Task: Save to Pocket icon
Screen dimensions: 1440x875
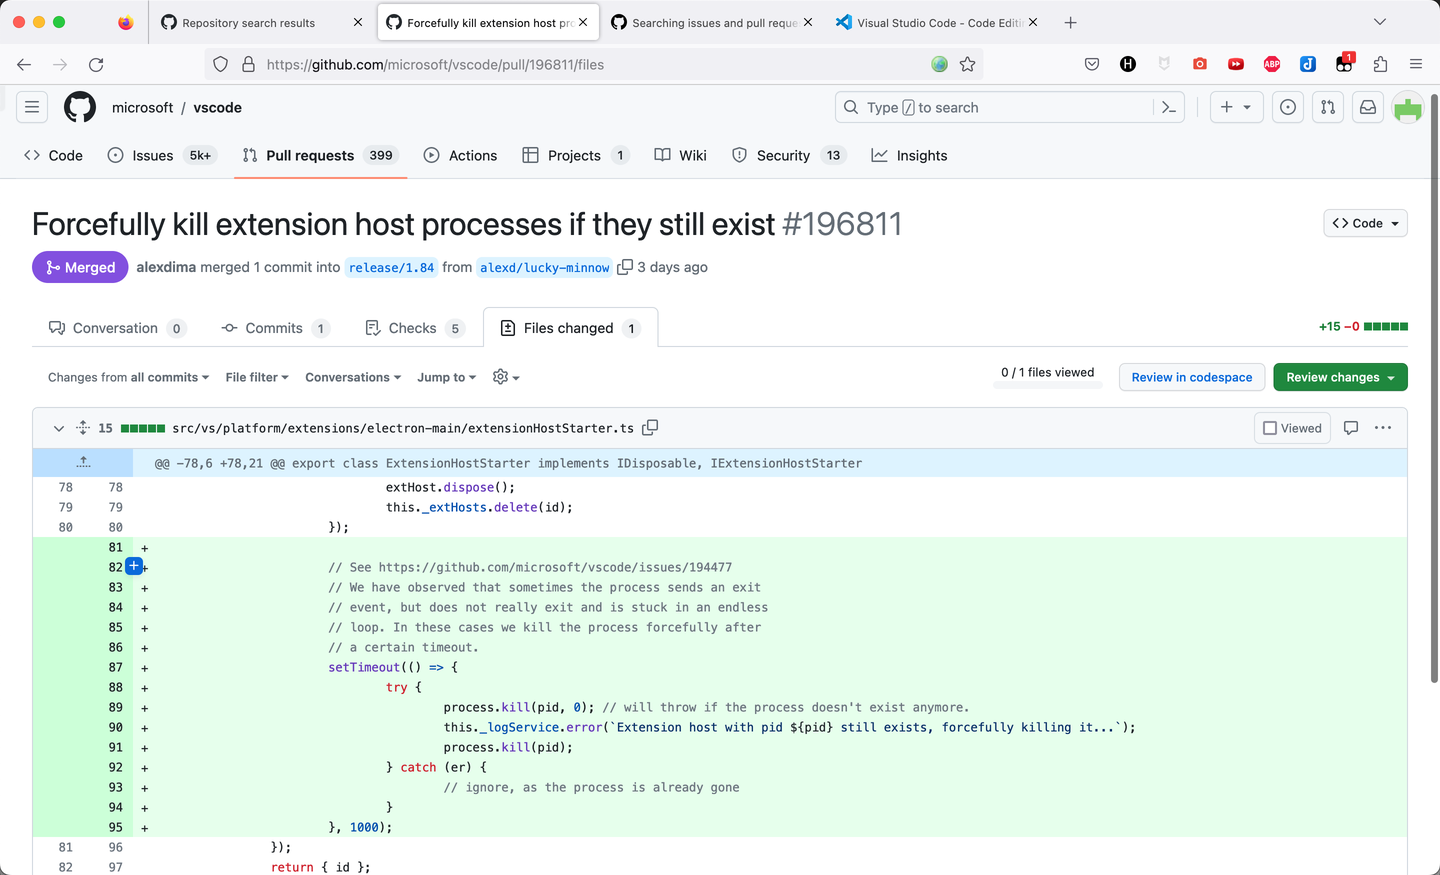Action: (x=1092, y=64)
